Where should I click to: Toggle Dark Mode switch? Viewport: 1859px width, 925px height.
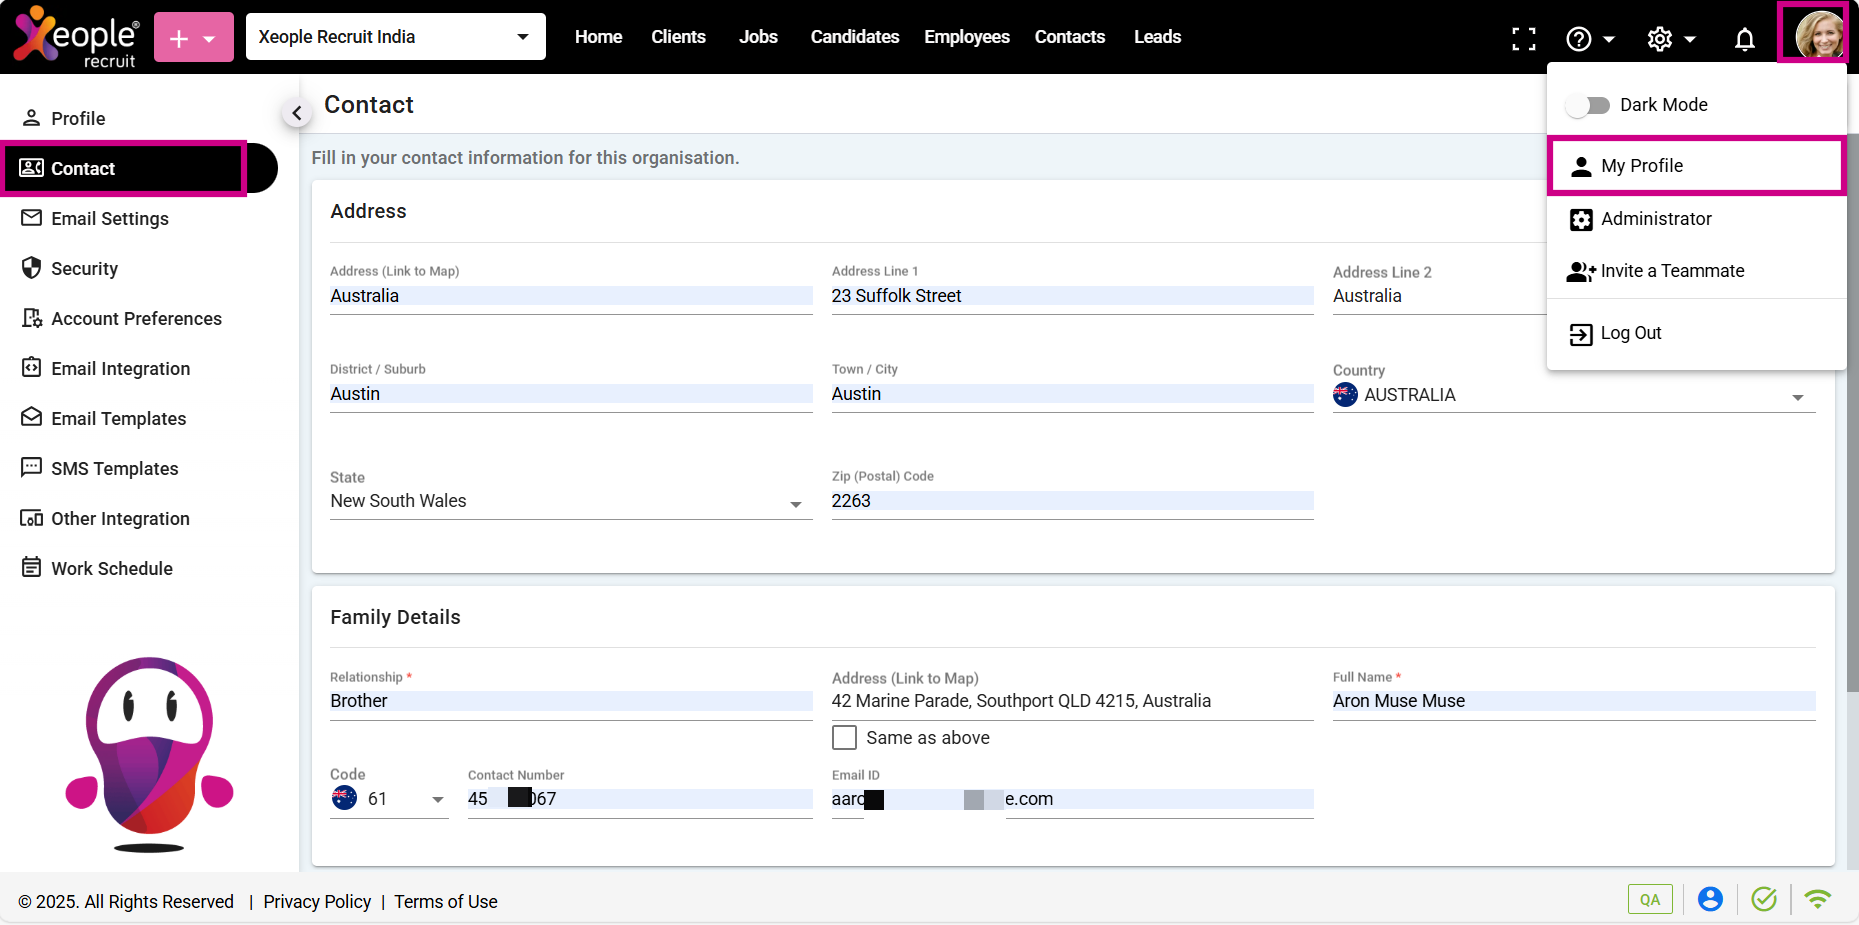(x=1587, y=105)
